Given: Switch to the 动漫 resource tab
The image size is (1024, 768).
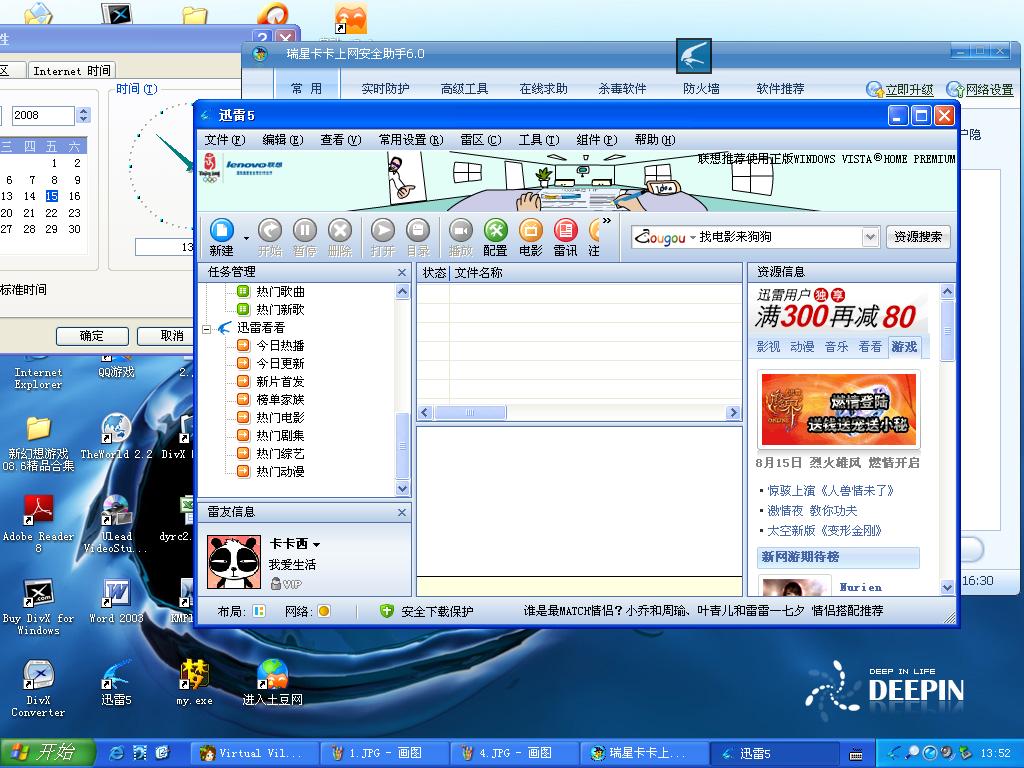Looking at the screenshot, I should click(x=802, y=347).
